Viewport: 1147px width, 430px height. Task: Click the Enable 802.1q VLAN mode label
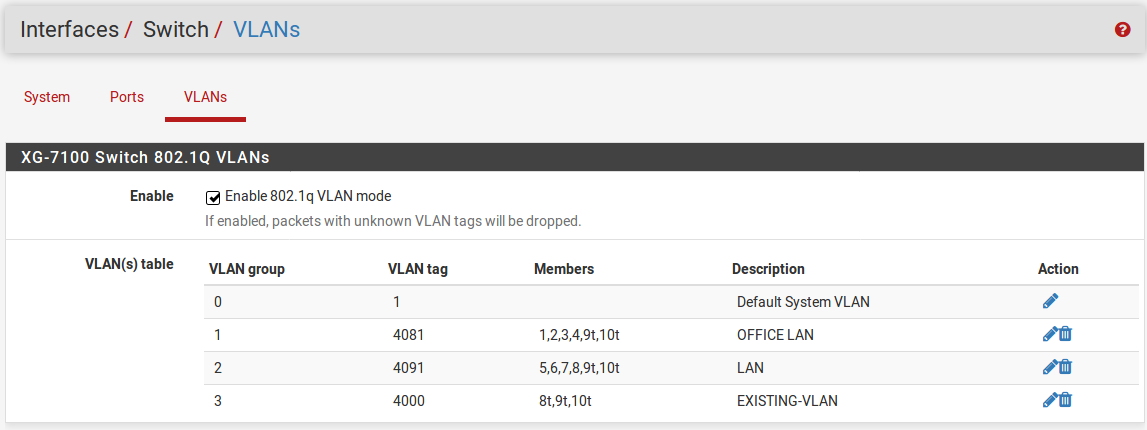tap(307, 196)
